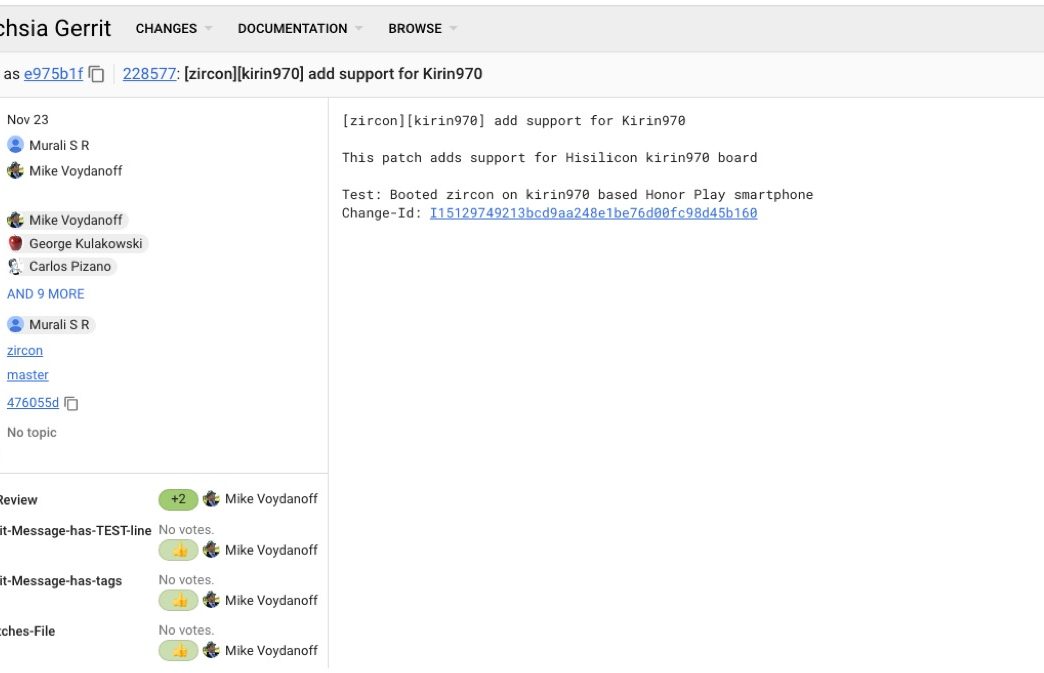Open the DOCUMENTATION dropdown menu

coord(299,28)
